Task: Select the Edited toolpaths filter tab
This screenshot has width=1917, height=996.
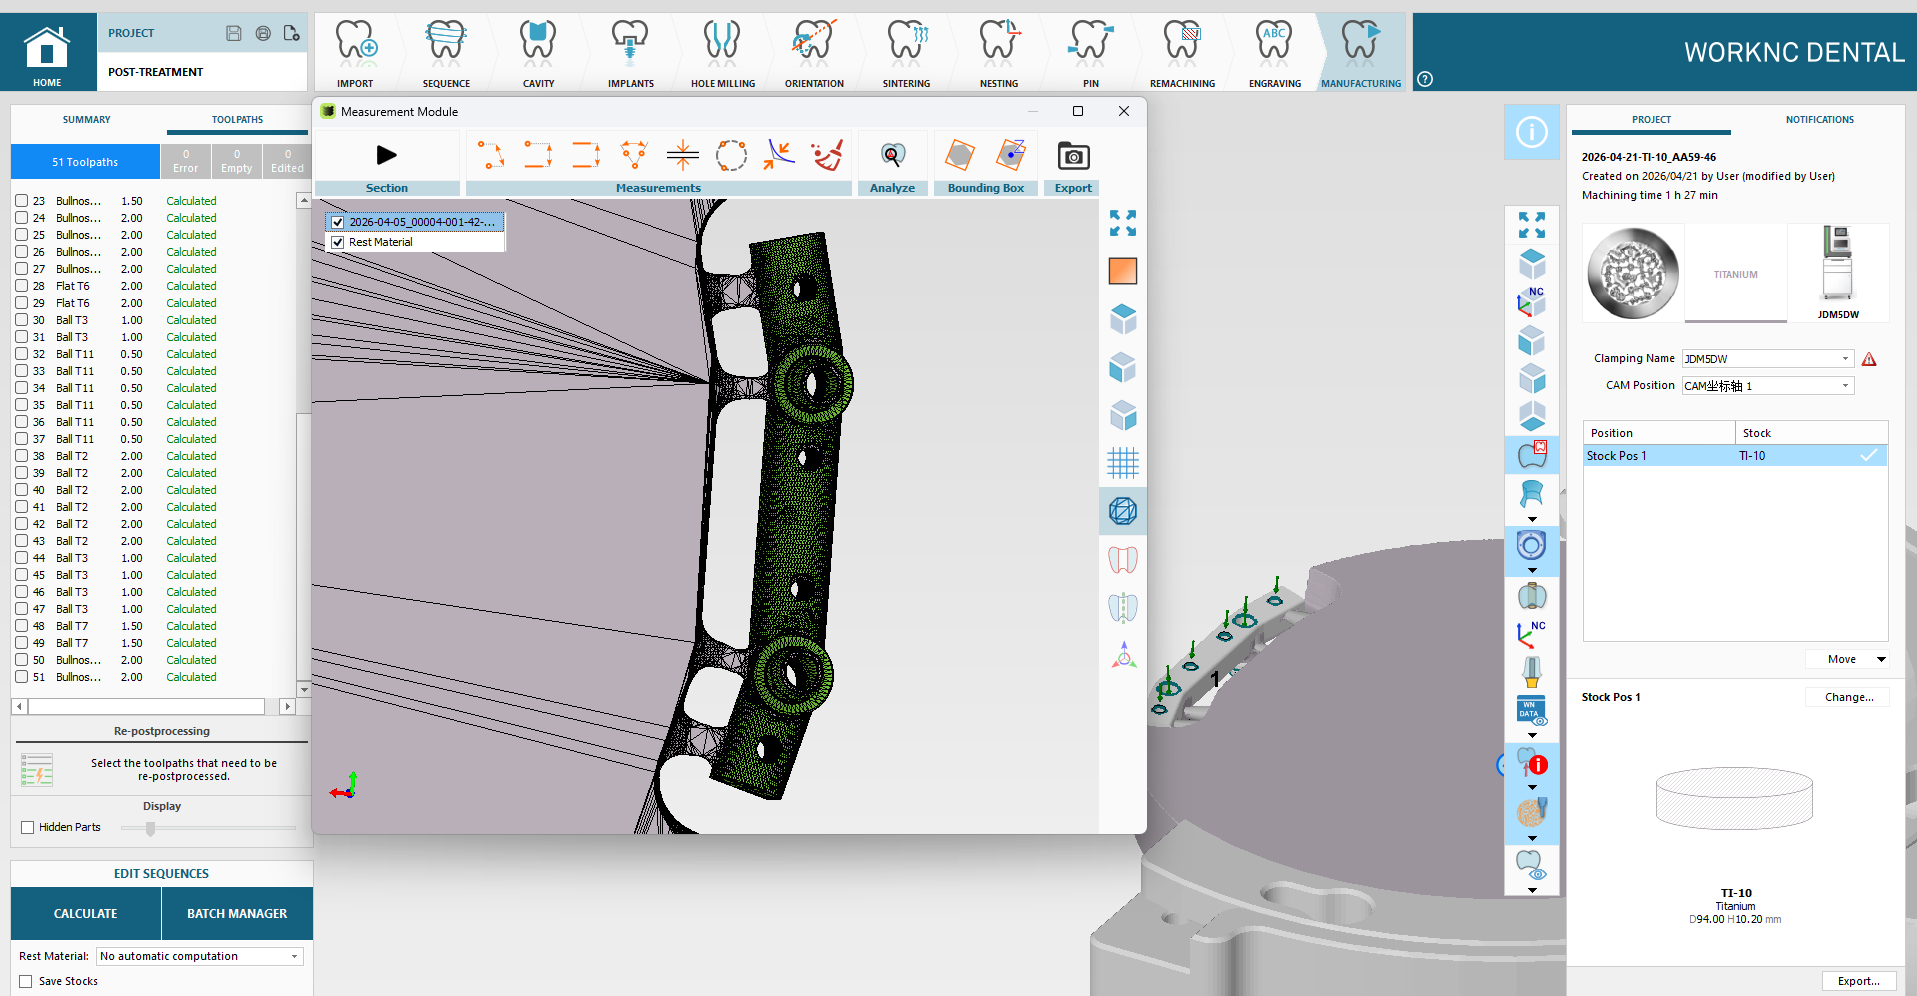Action: click(x=287, y=162)
